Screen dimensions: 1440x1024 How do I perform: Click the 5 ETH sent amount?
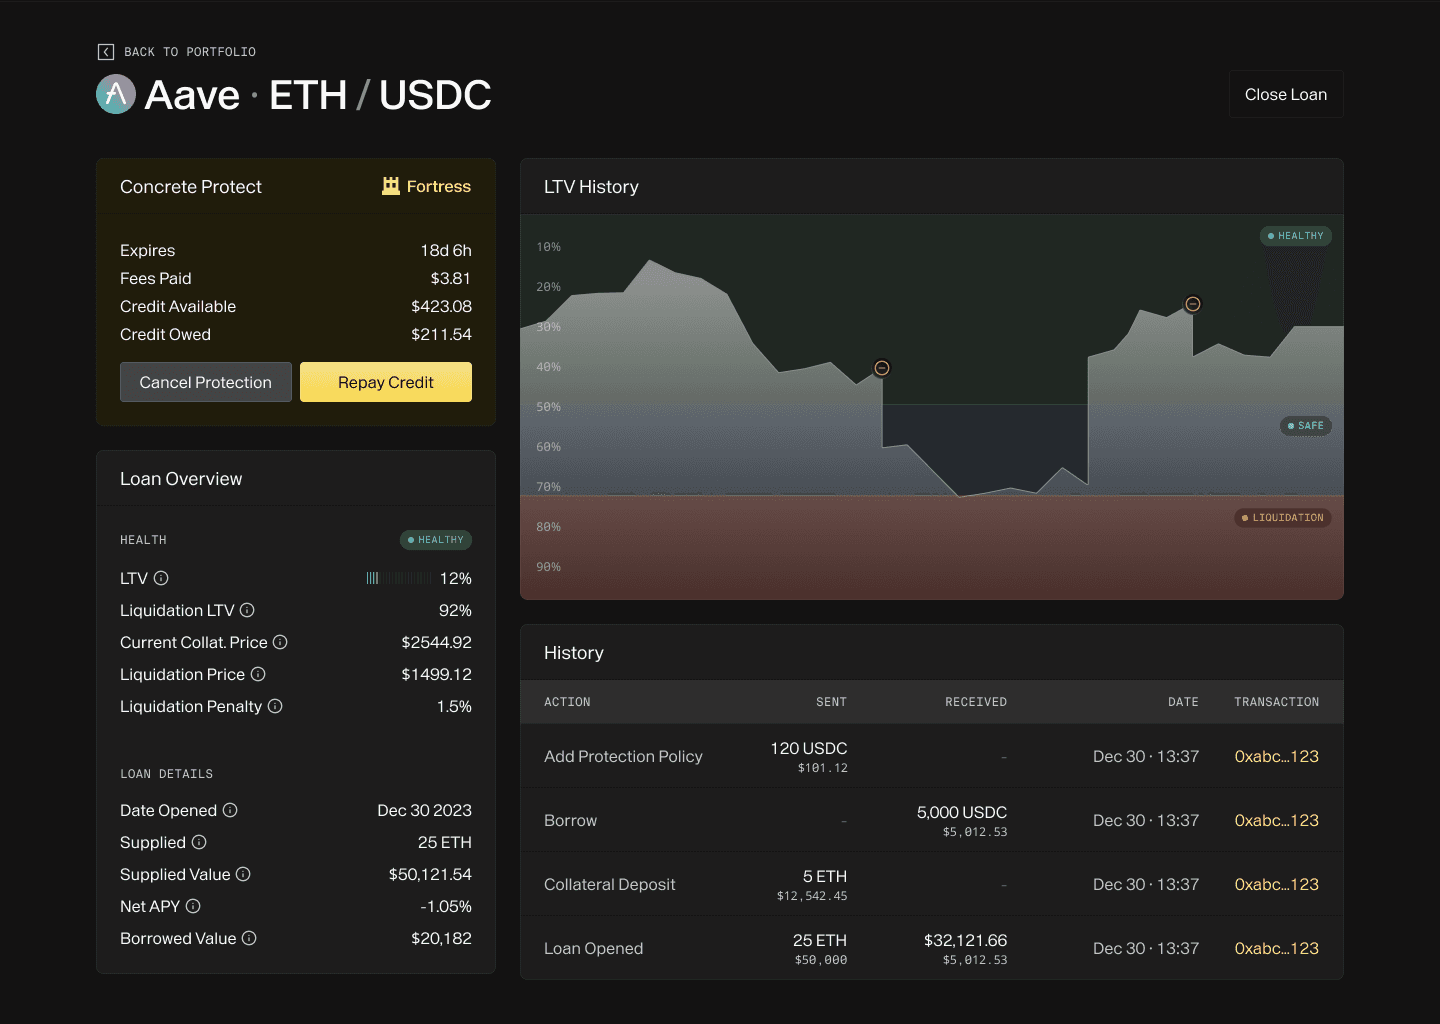825,876
